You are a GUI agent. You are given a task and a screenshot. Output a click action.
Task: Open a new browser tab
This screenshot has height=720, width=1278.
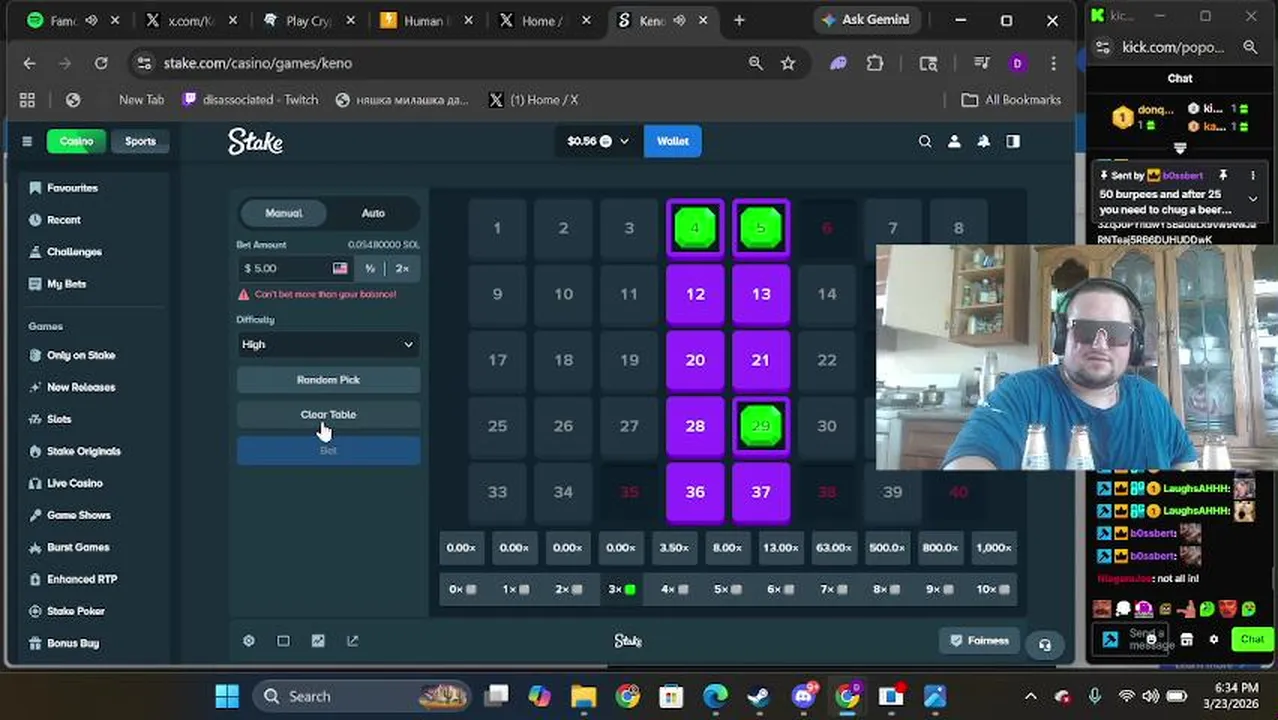(x=739, y=20)
